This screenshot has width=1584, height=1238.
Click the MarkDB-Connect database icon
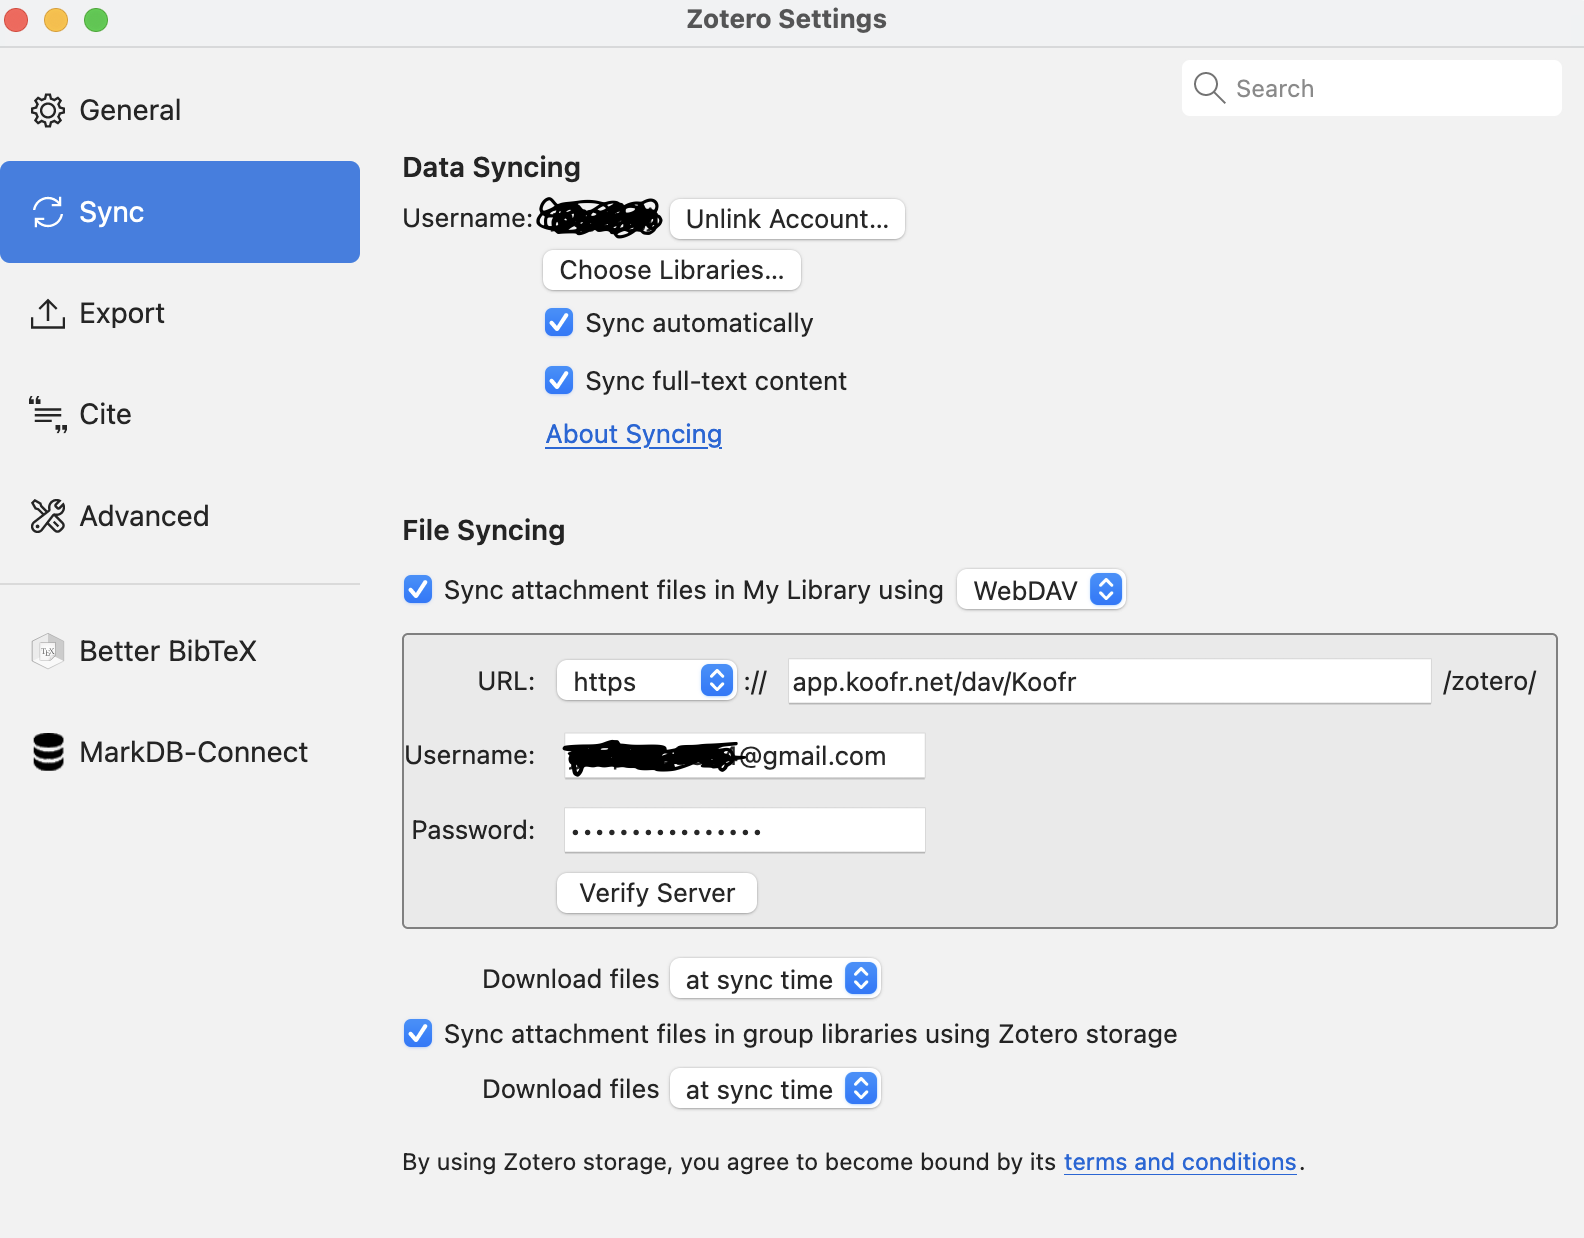click(48, 752)
